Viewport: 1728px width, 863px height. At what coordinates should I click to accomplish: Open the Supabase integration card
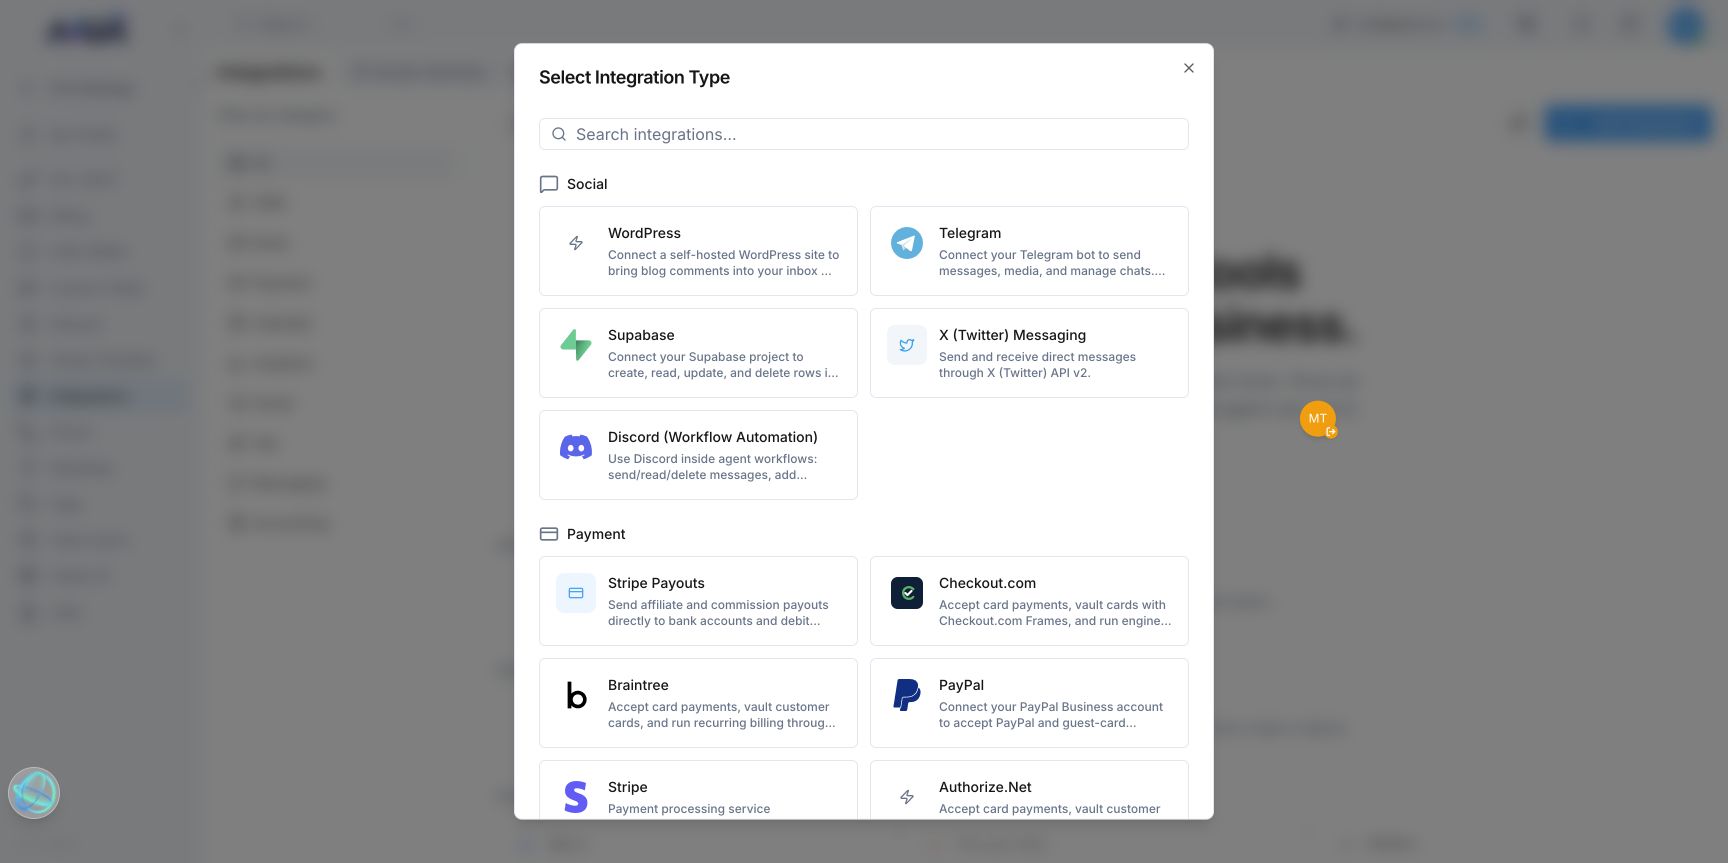coord(698,353)
